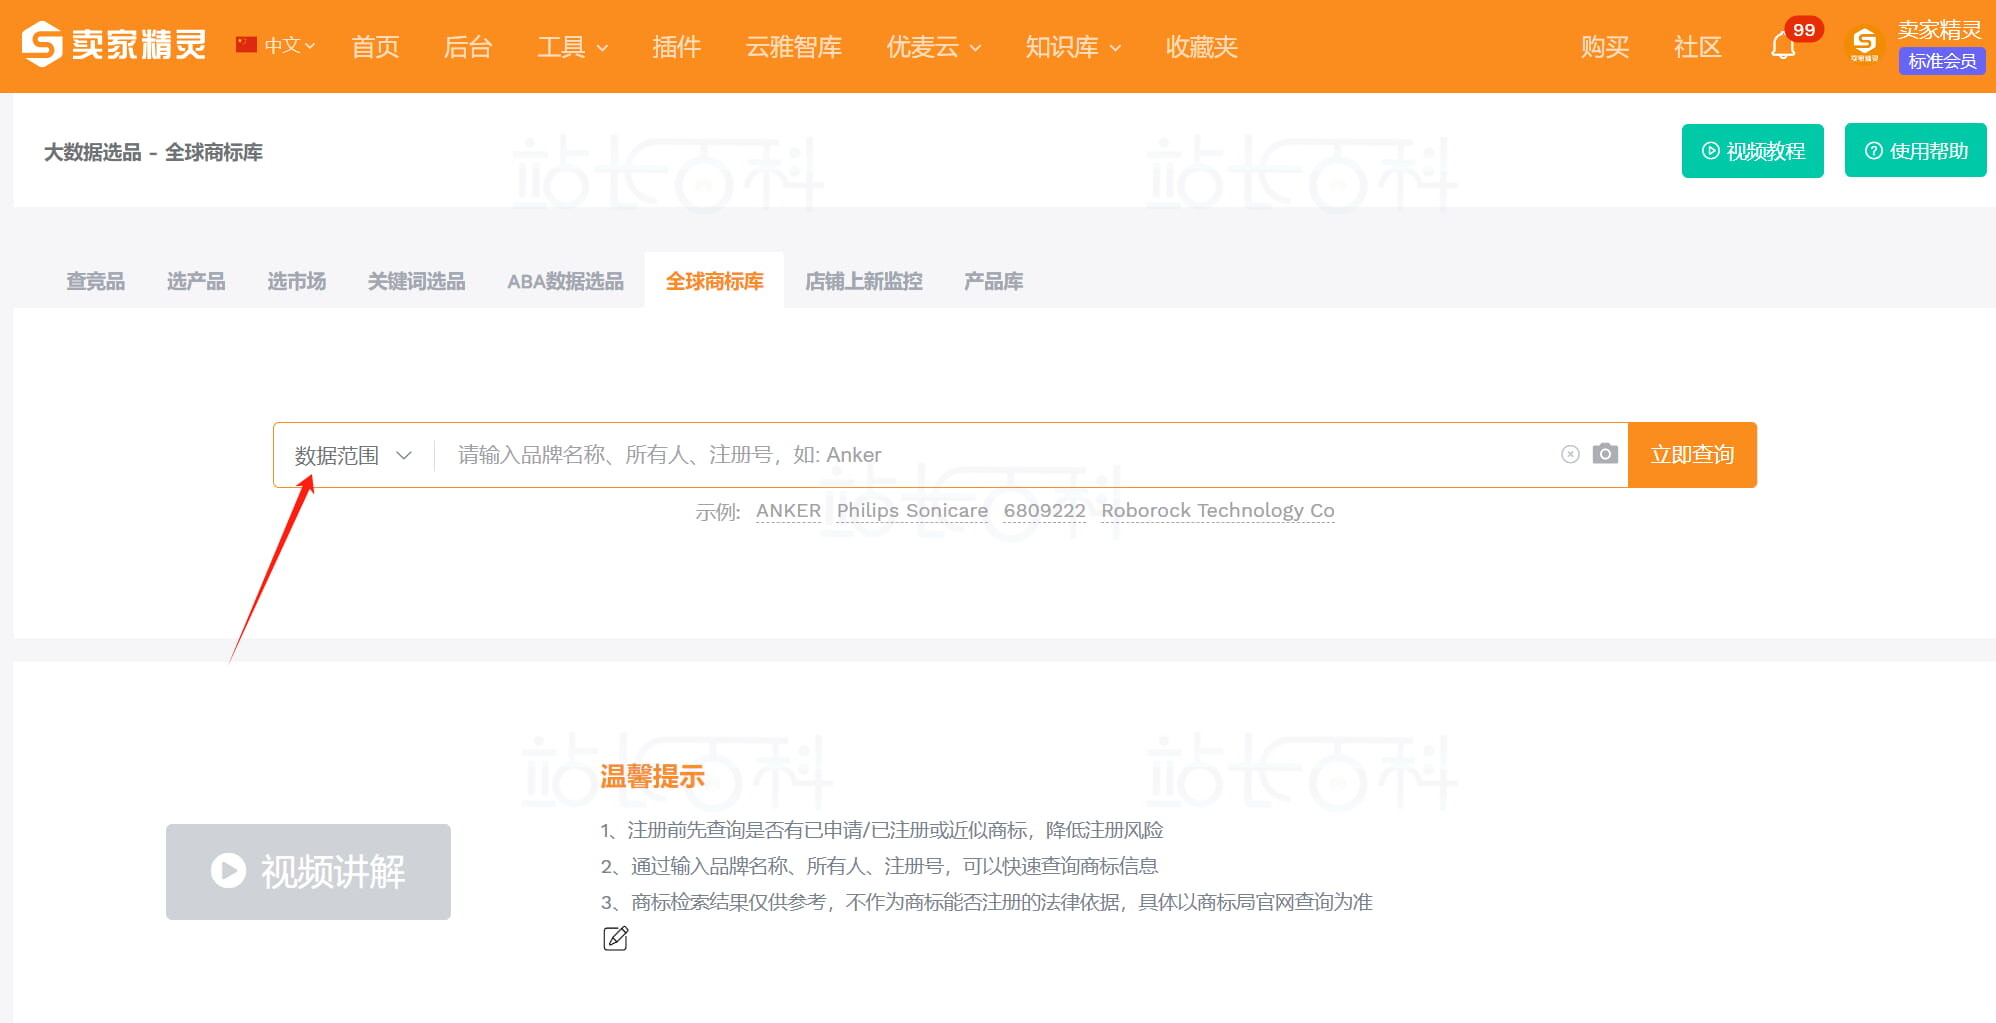Click the 标准会员 badge
The width and height of the screenshot is (1996, 1023).
point(1942,61)
